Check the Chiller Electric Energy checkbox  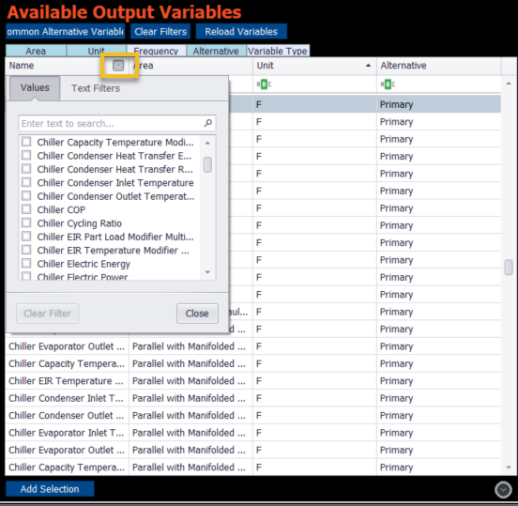tap(26, 263)
